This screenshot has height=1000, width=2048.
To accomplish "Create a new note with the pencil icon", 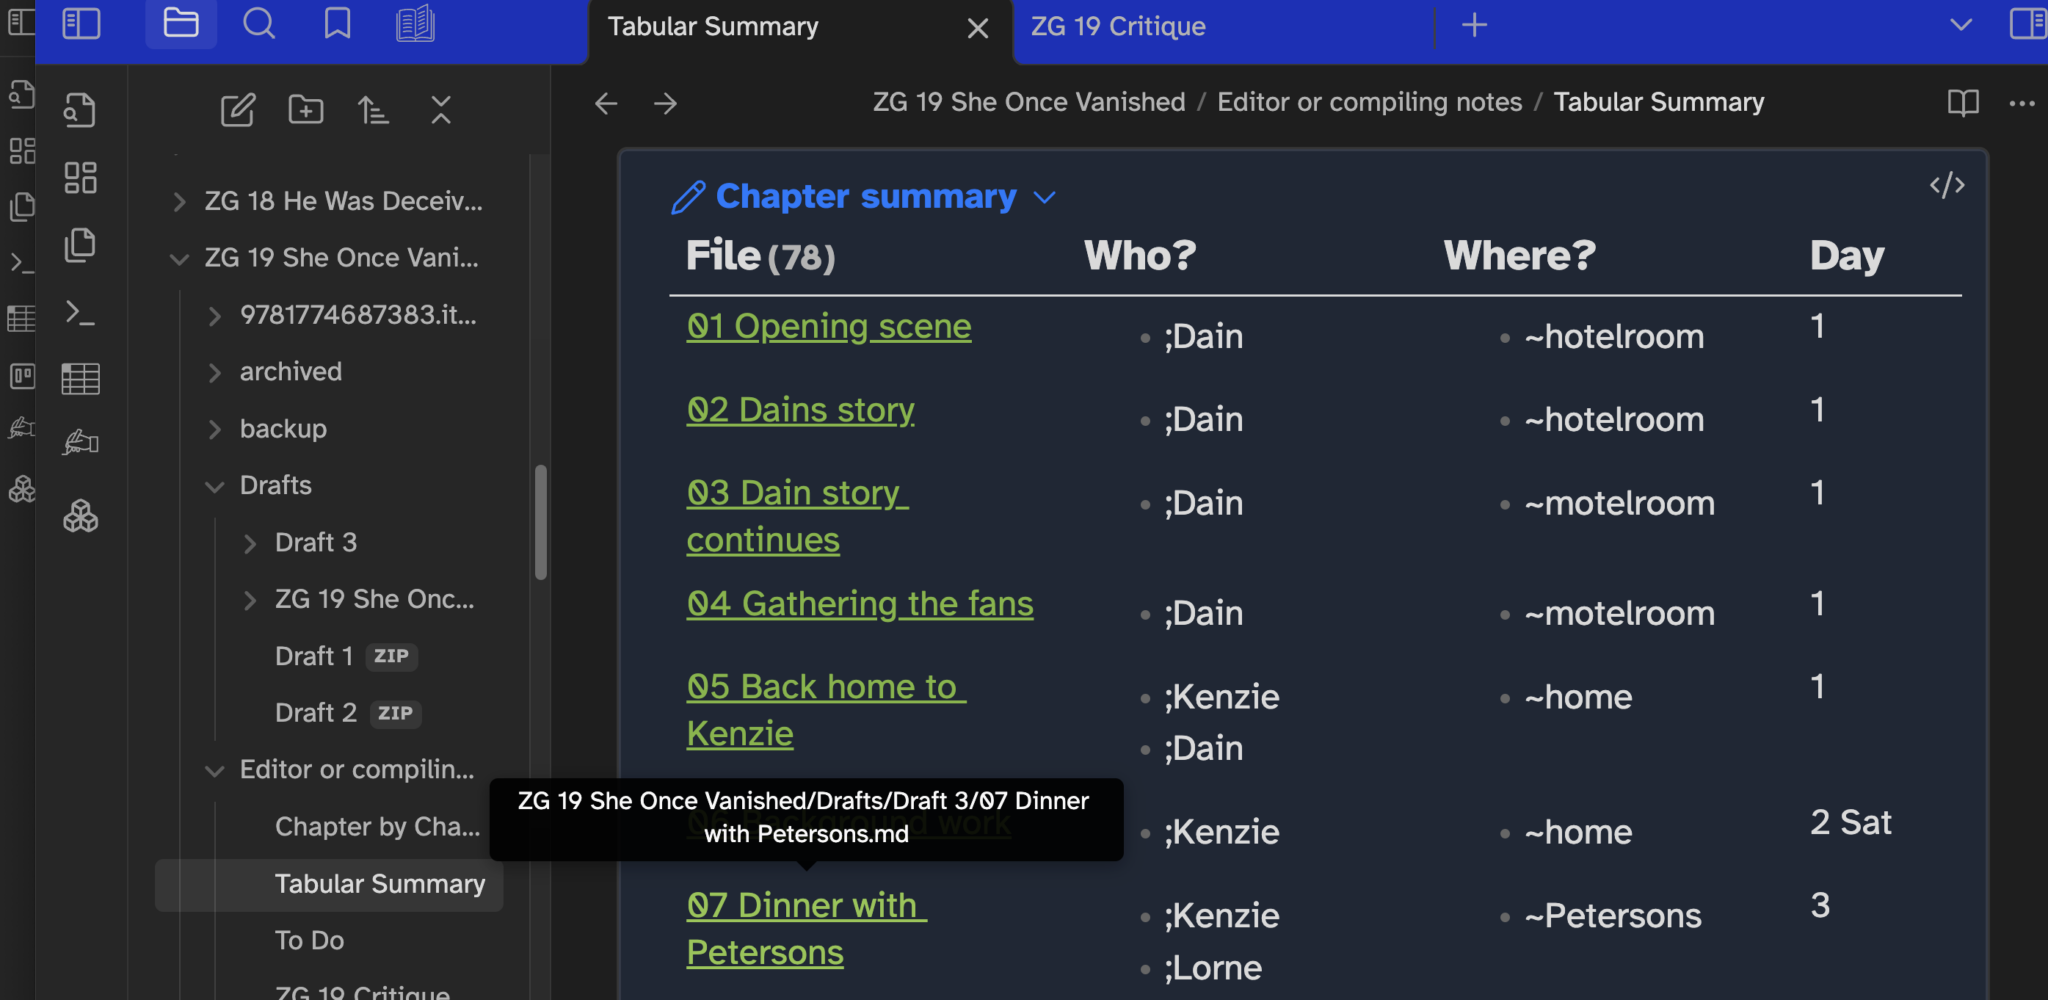I will coord(237,110).
